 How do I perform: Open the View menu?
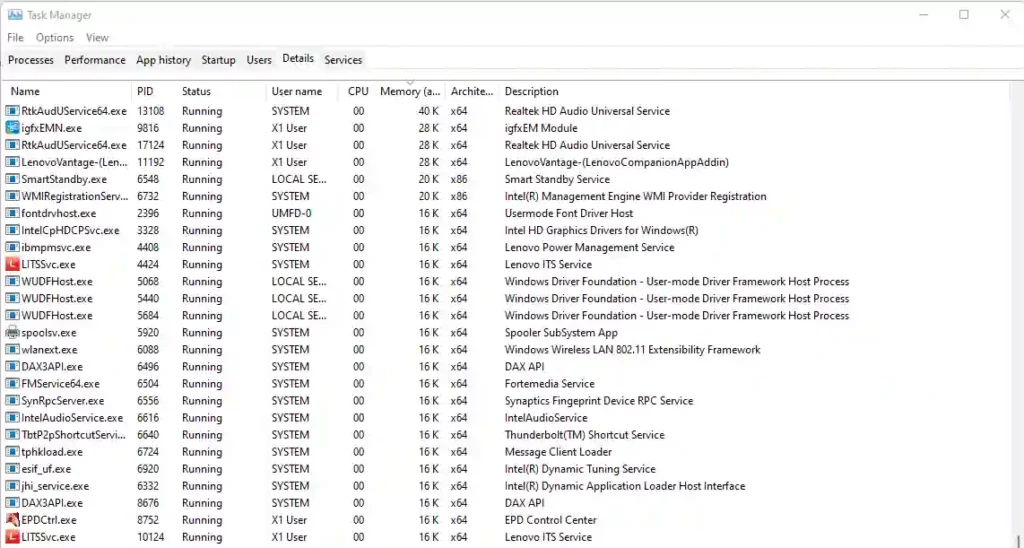click(x=97, y=38)
